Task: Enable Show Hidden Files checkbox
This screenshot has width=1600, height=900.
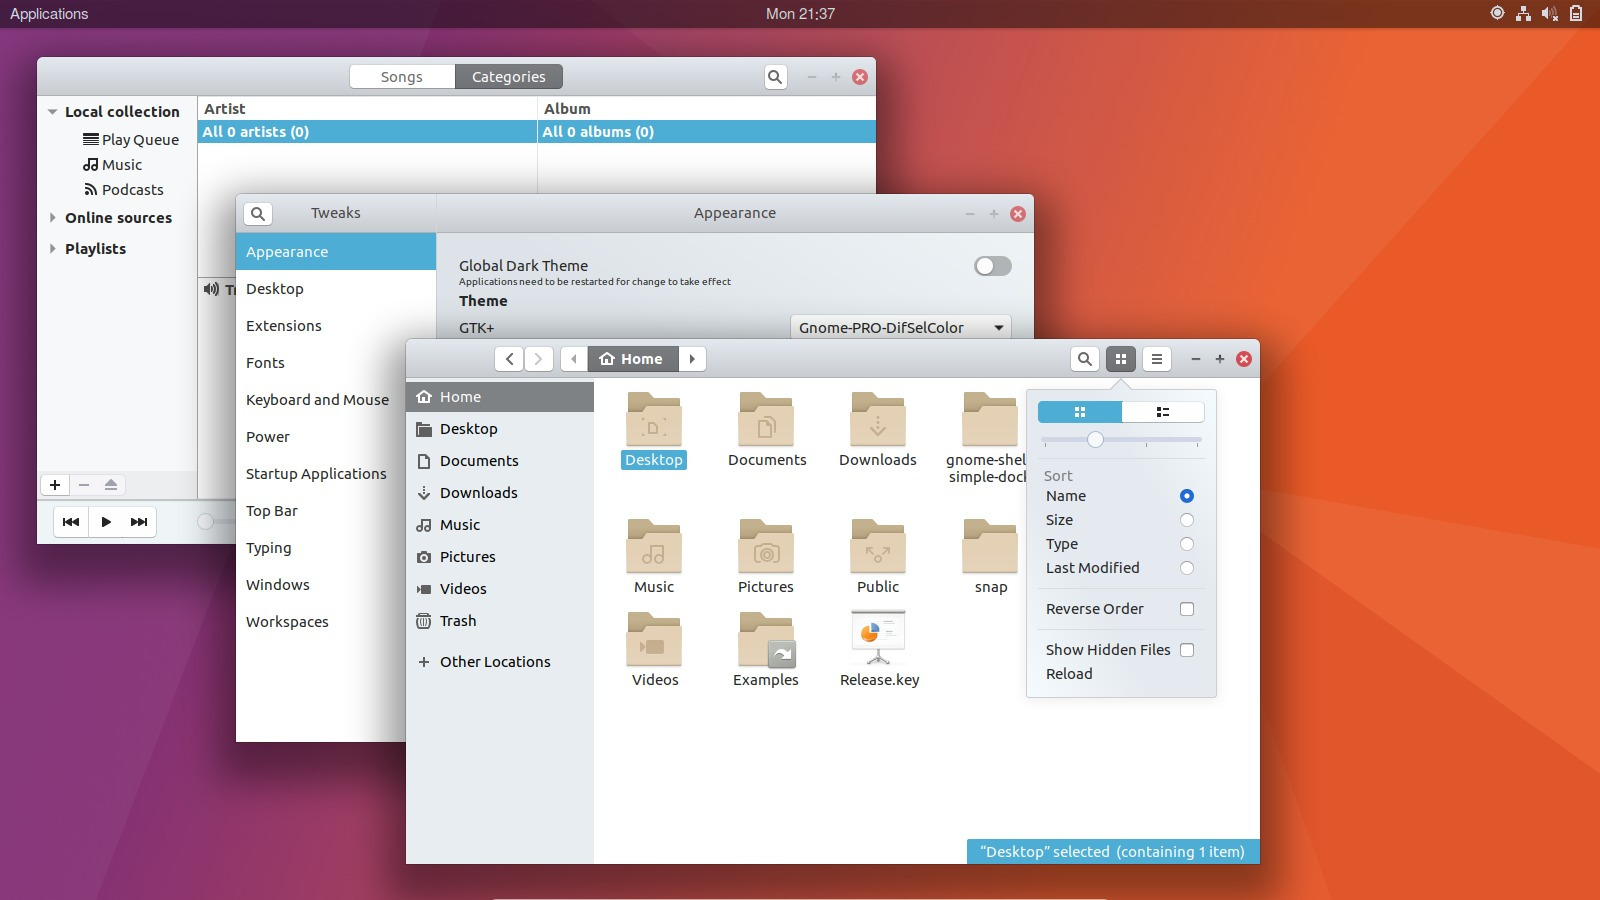Action: coord(1187,650)
